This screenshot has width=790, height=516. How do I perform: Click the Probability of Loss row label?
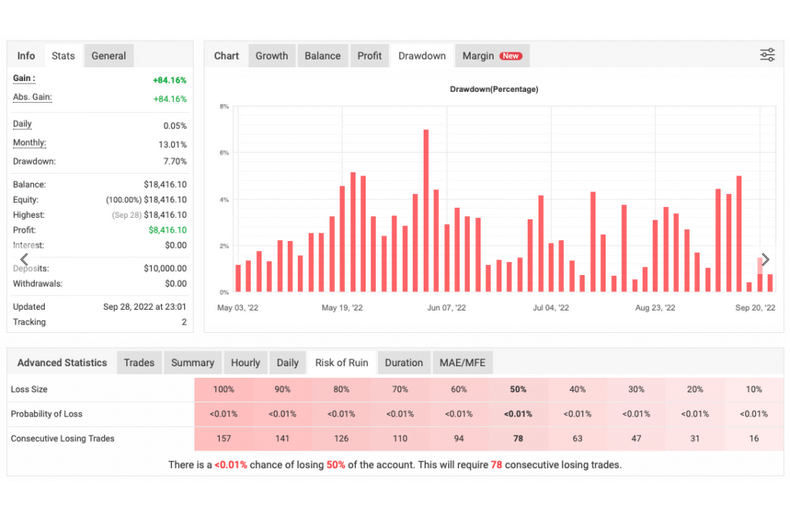click(x=46, y=414)
